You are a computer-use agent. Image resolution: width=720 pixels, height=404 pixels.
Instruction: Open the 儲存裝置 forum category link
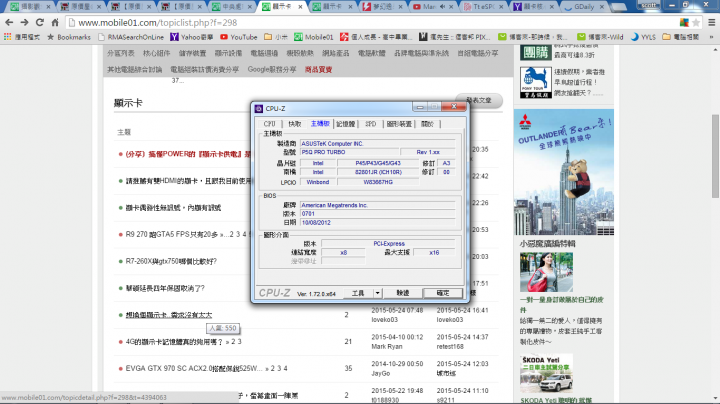pos(192,53)
